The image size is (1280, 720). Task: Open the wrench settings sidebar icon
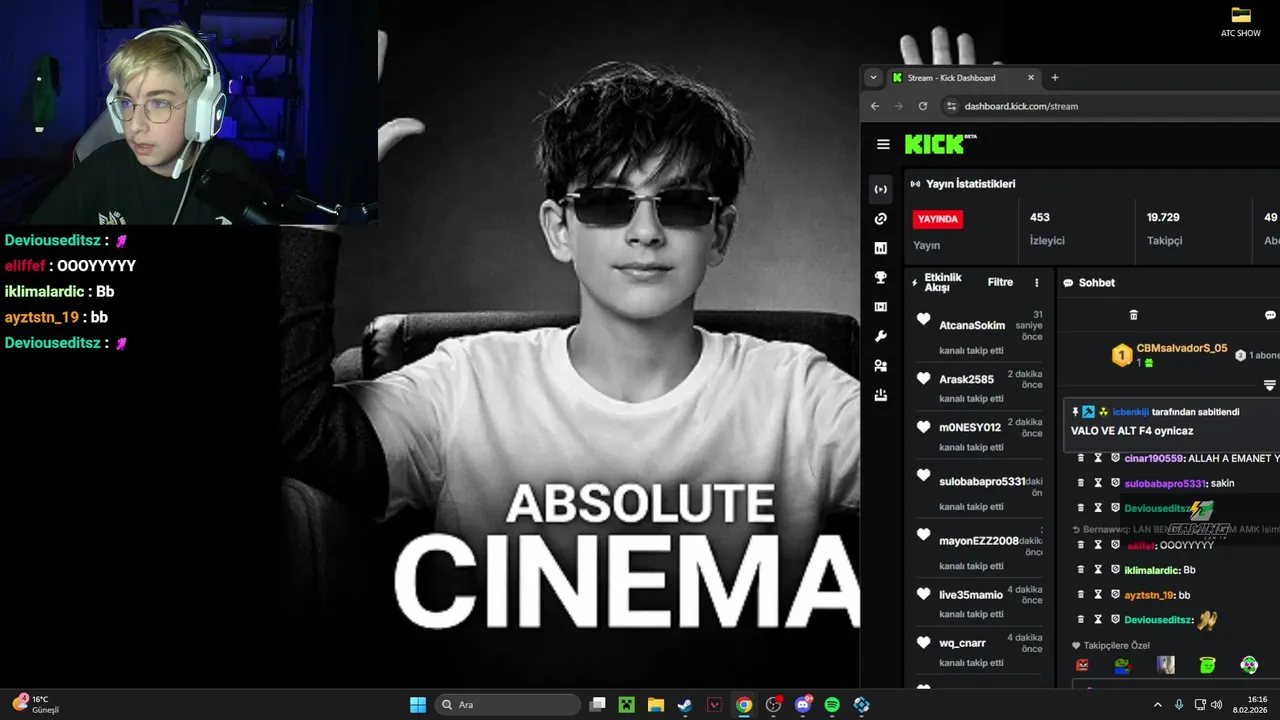[881, 336]
